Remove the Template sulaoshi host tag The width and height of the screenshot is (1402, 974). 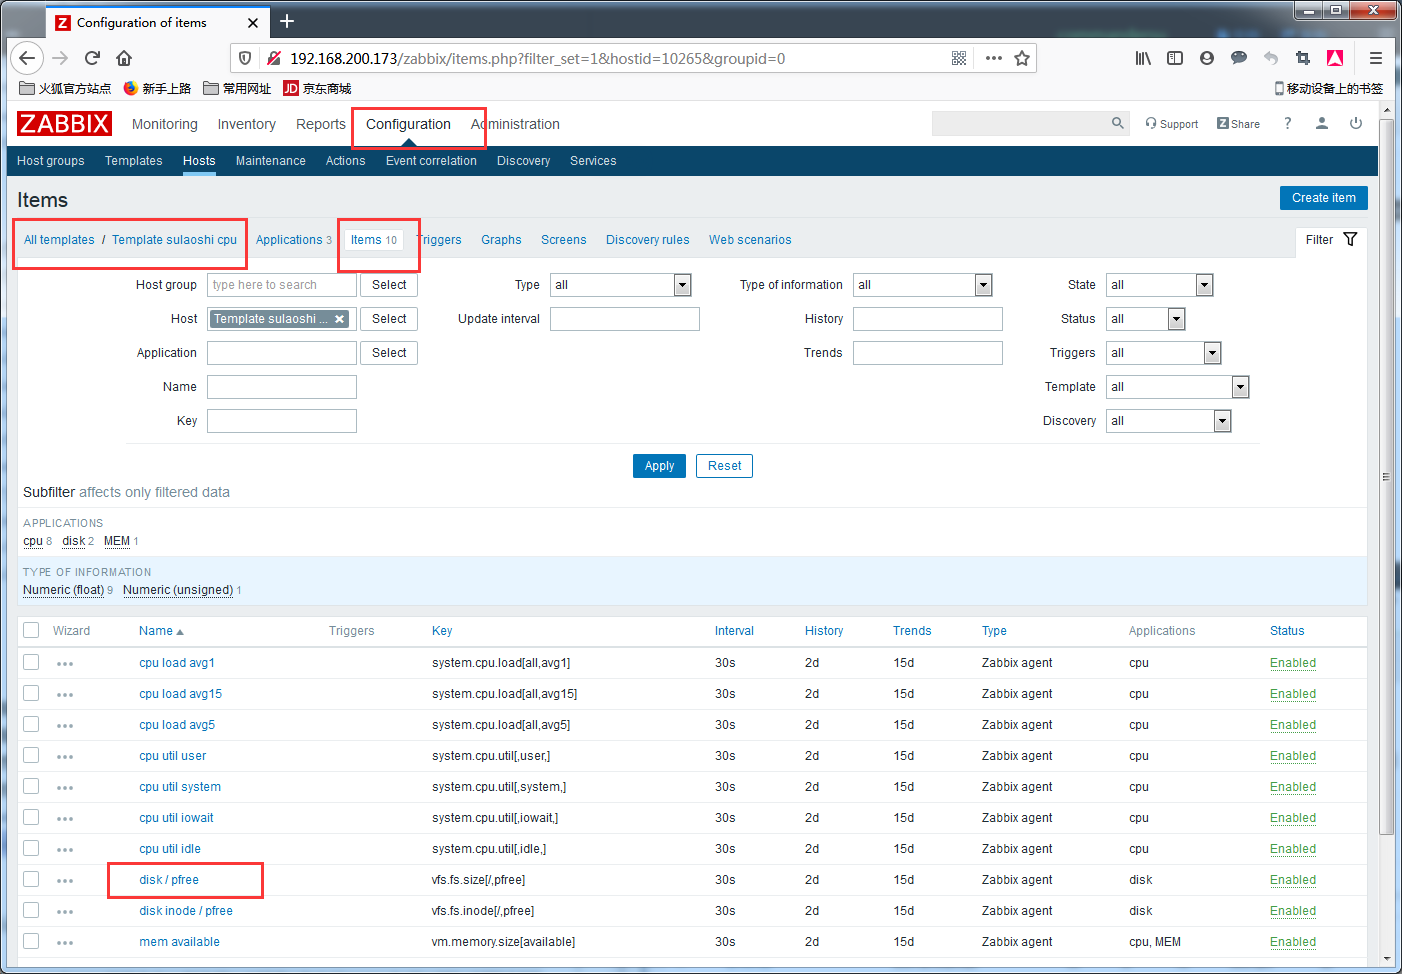[x=340, y=319]
